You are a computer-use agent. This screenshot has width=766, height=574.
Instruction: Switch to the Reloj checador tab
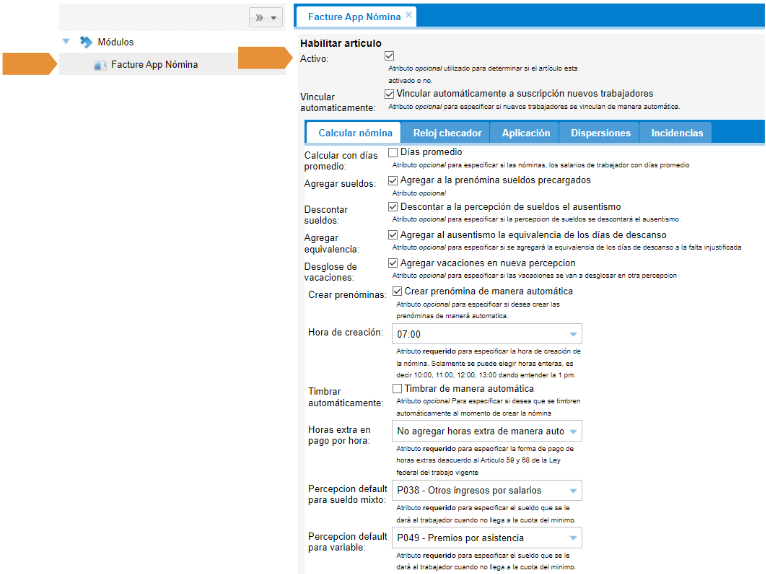click(x=447, y=133)
